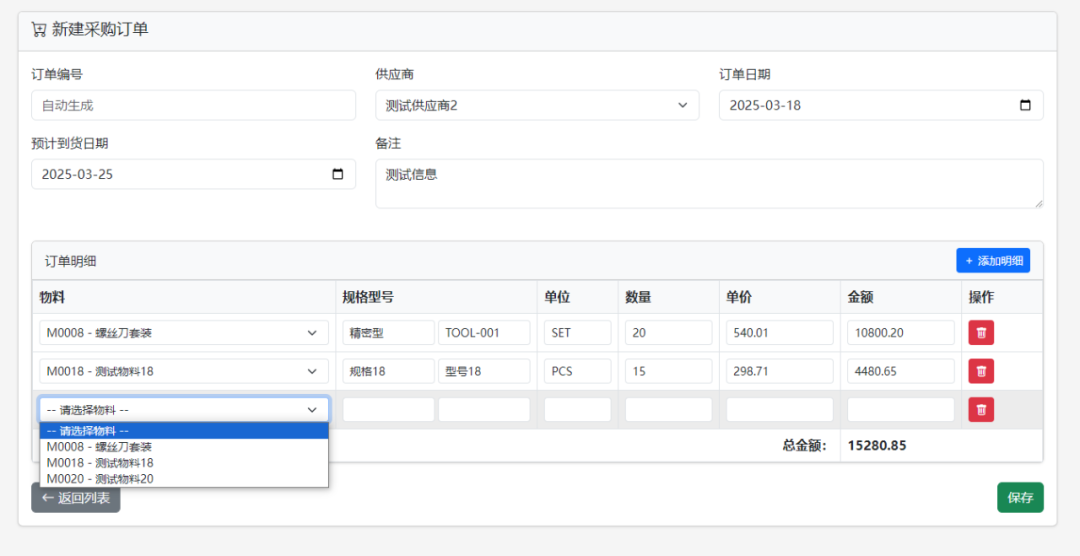This screenshot has width=1080, height=556.
Task: Click the 供应商 label
Action: tap(395, 74)
